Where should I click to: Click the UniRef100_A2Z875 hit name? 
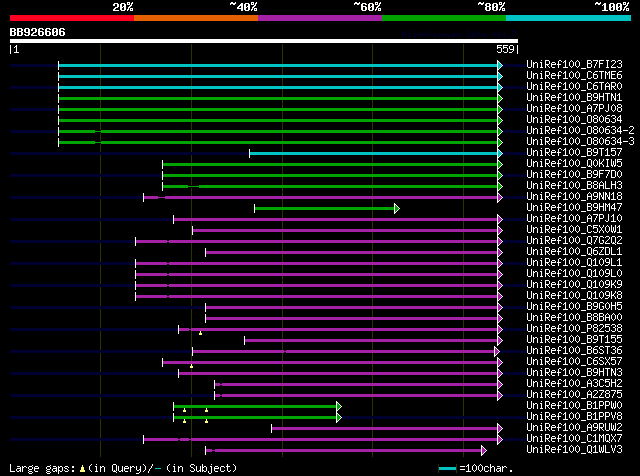point(574,395)
